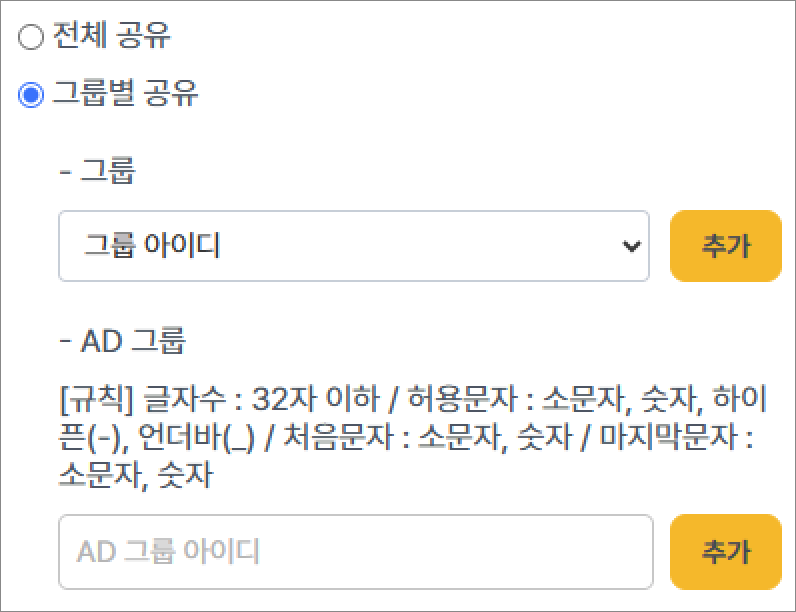Screen dimensions: 796x612
Task: Click the 전체 공유 label text
Action: (x=111, y=37)
